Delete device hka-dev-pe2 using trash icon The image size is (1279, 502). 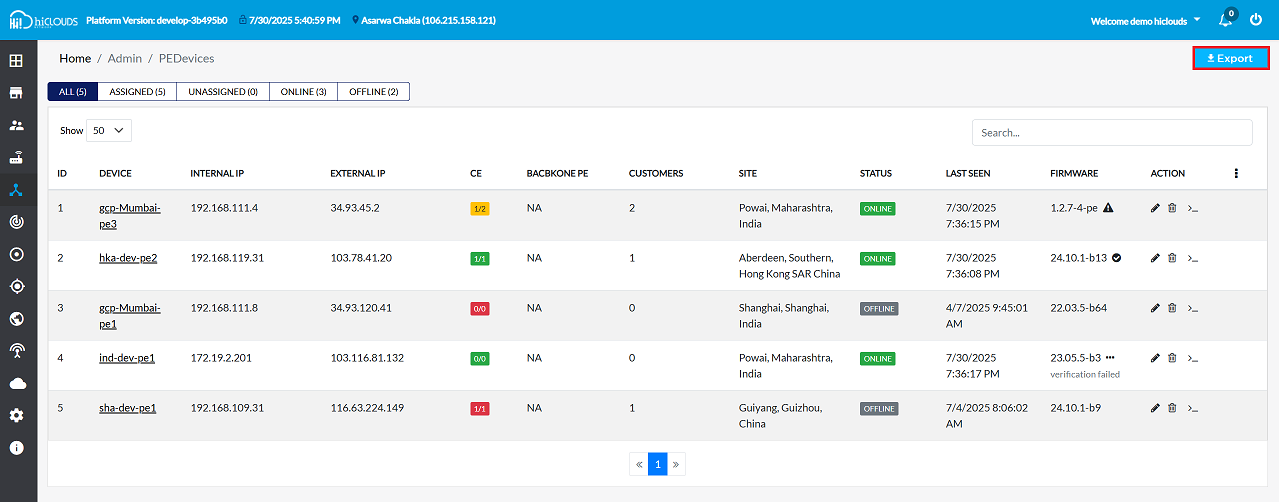1172,258
